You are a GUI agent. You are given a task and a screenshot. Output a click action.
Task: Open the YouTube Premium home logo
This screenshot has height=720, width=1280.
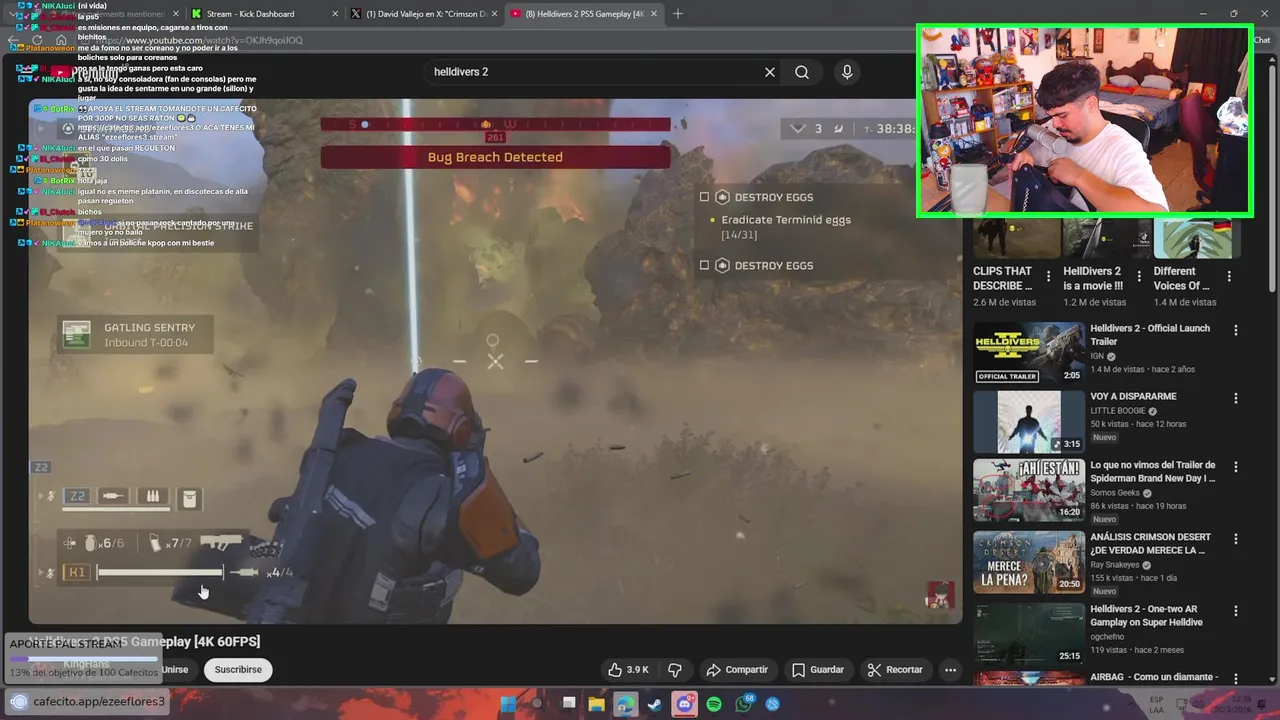[85, 72]
